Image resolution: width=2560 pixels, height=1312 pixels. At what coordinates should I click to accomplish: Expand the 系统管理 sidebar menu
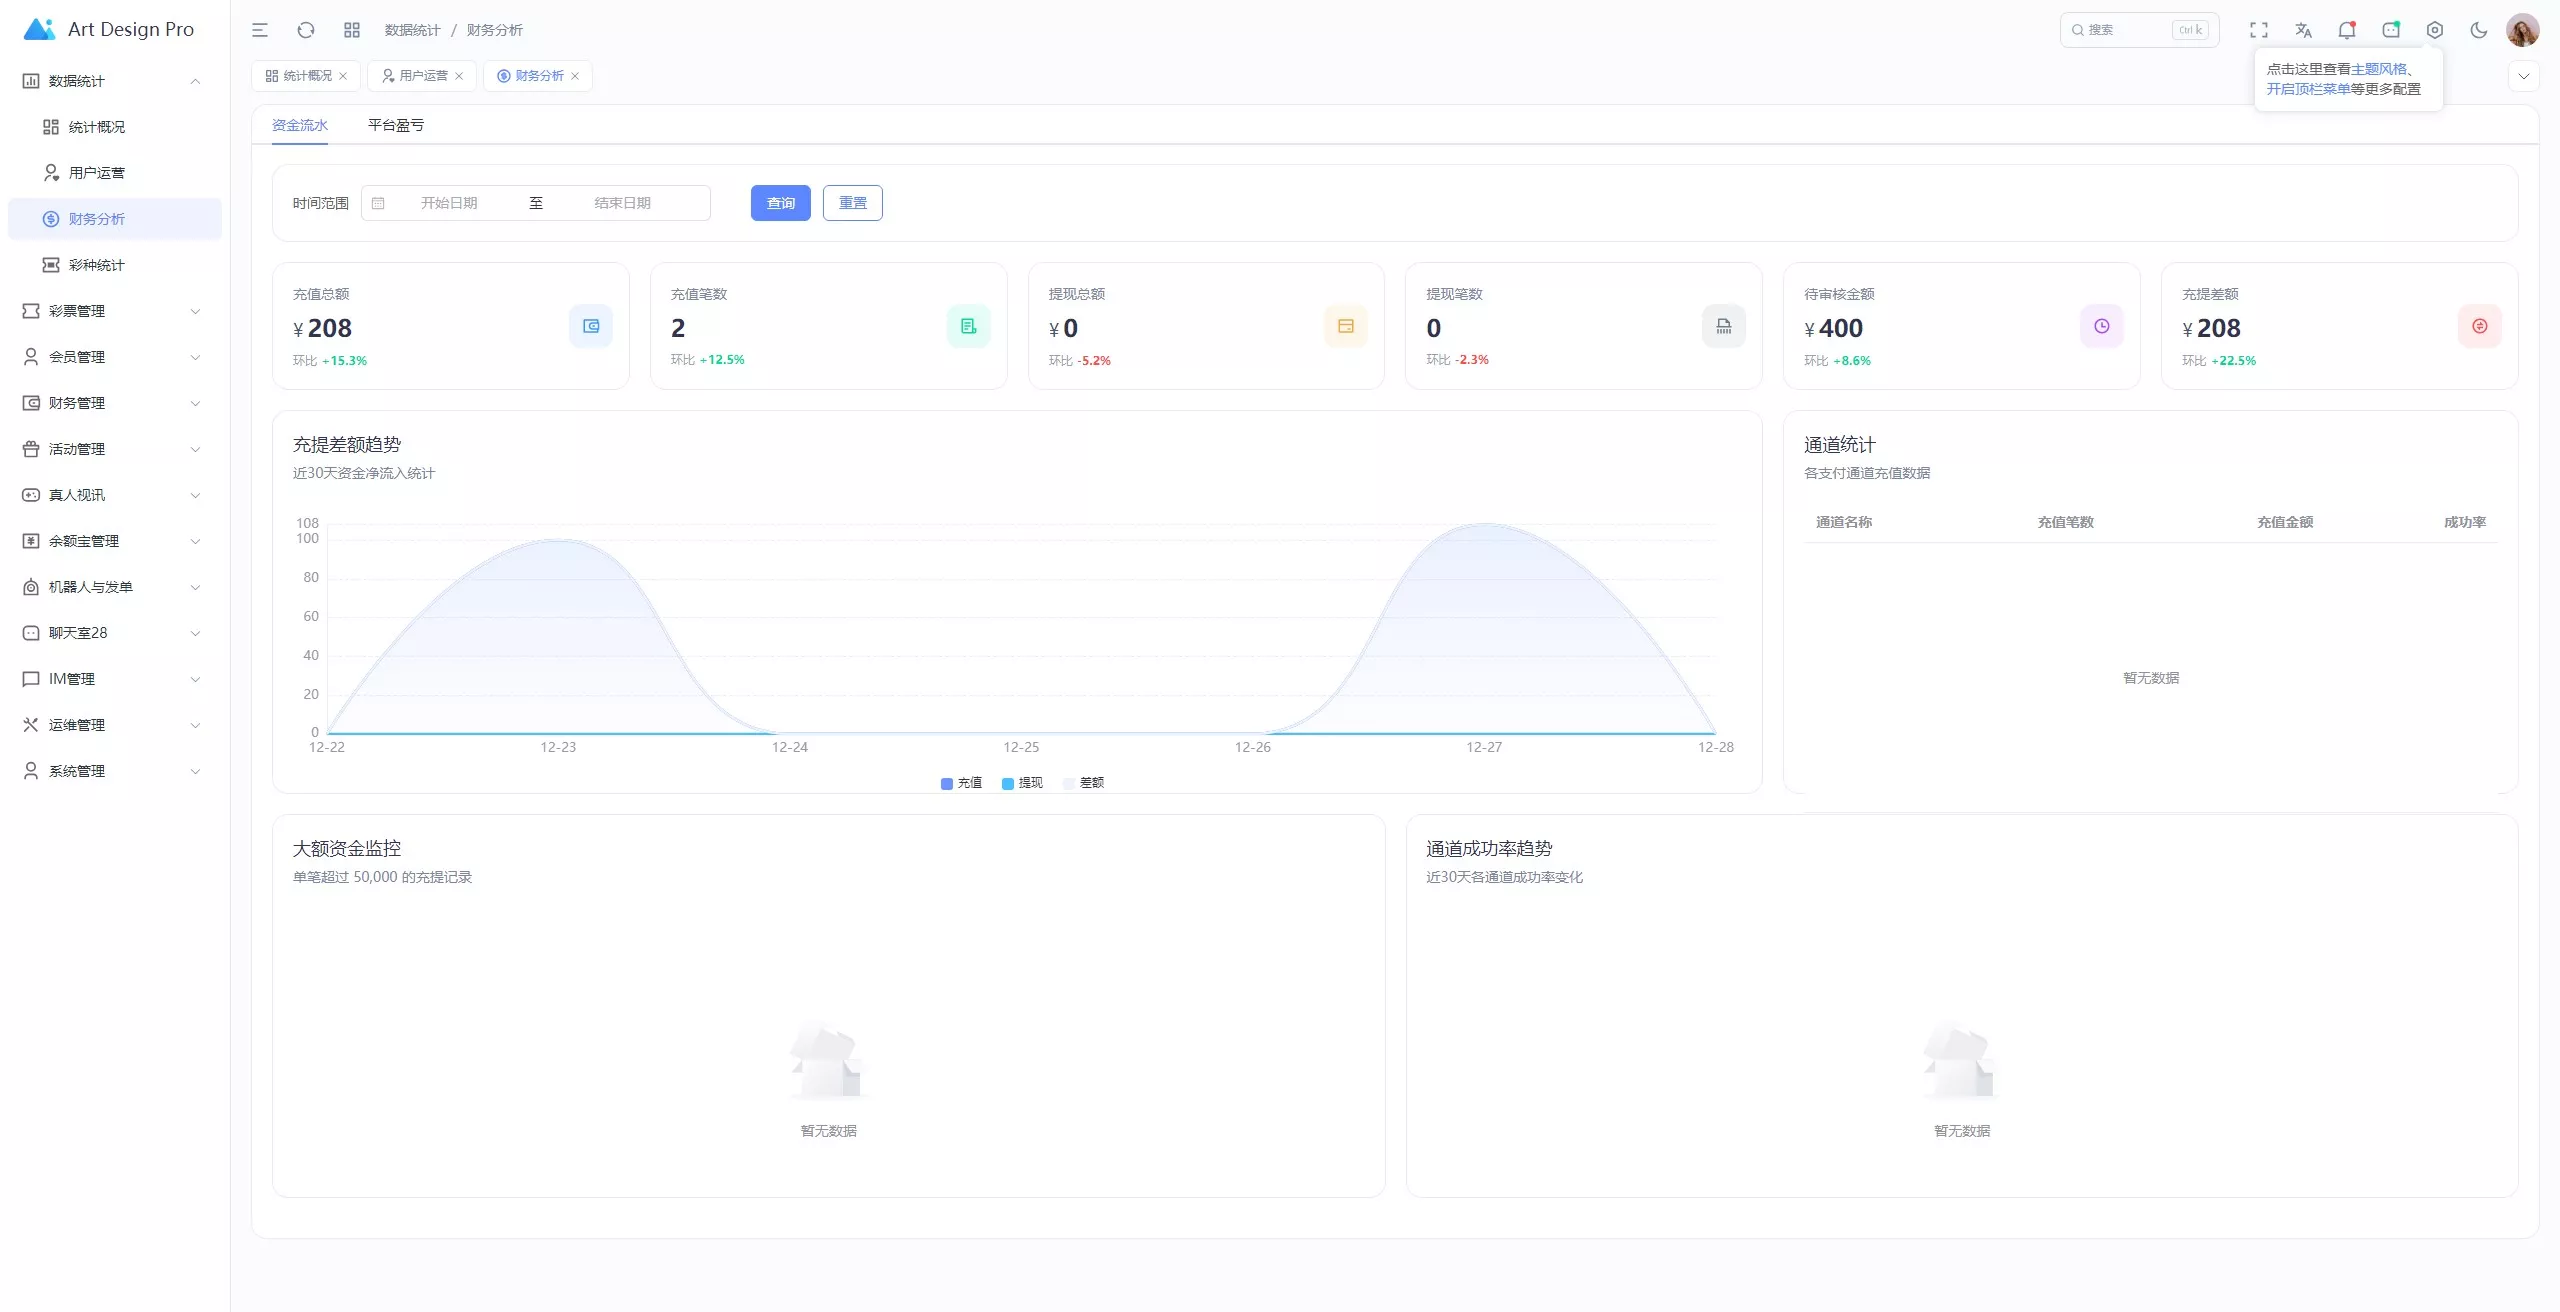tap(112, 771)
